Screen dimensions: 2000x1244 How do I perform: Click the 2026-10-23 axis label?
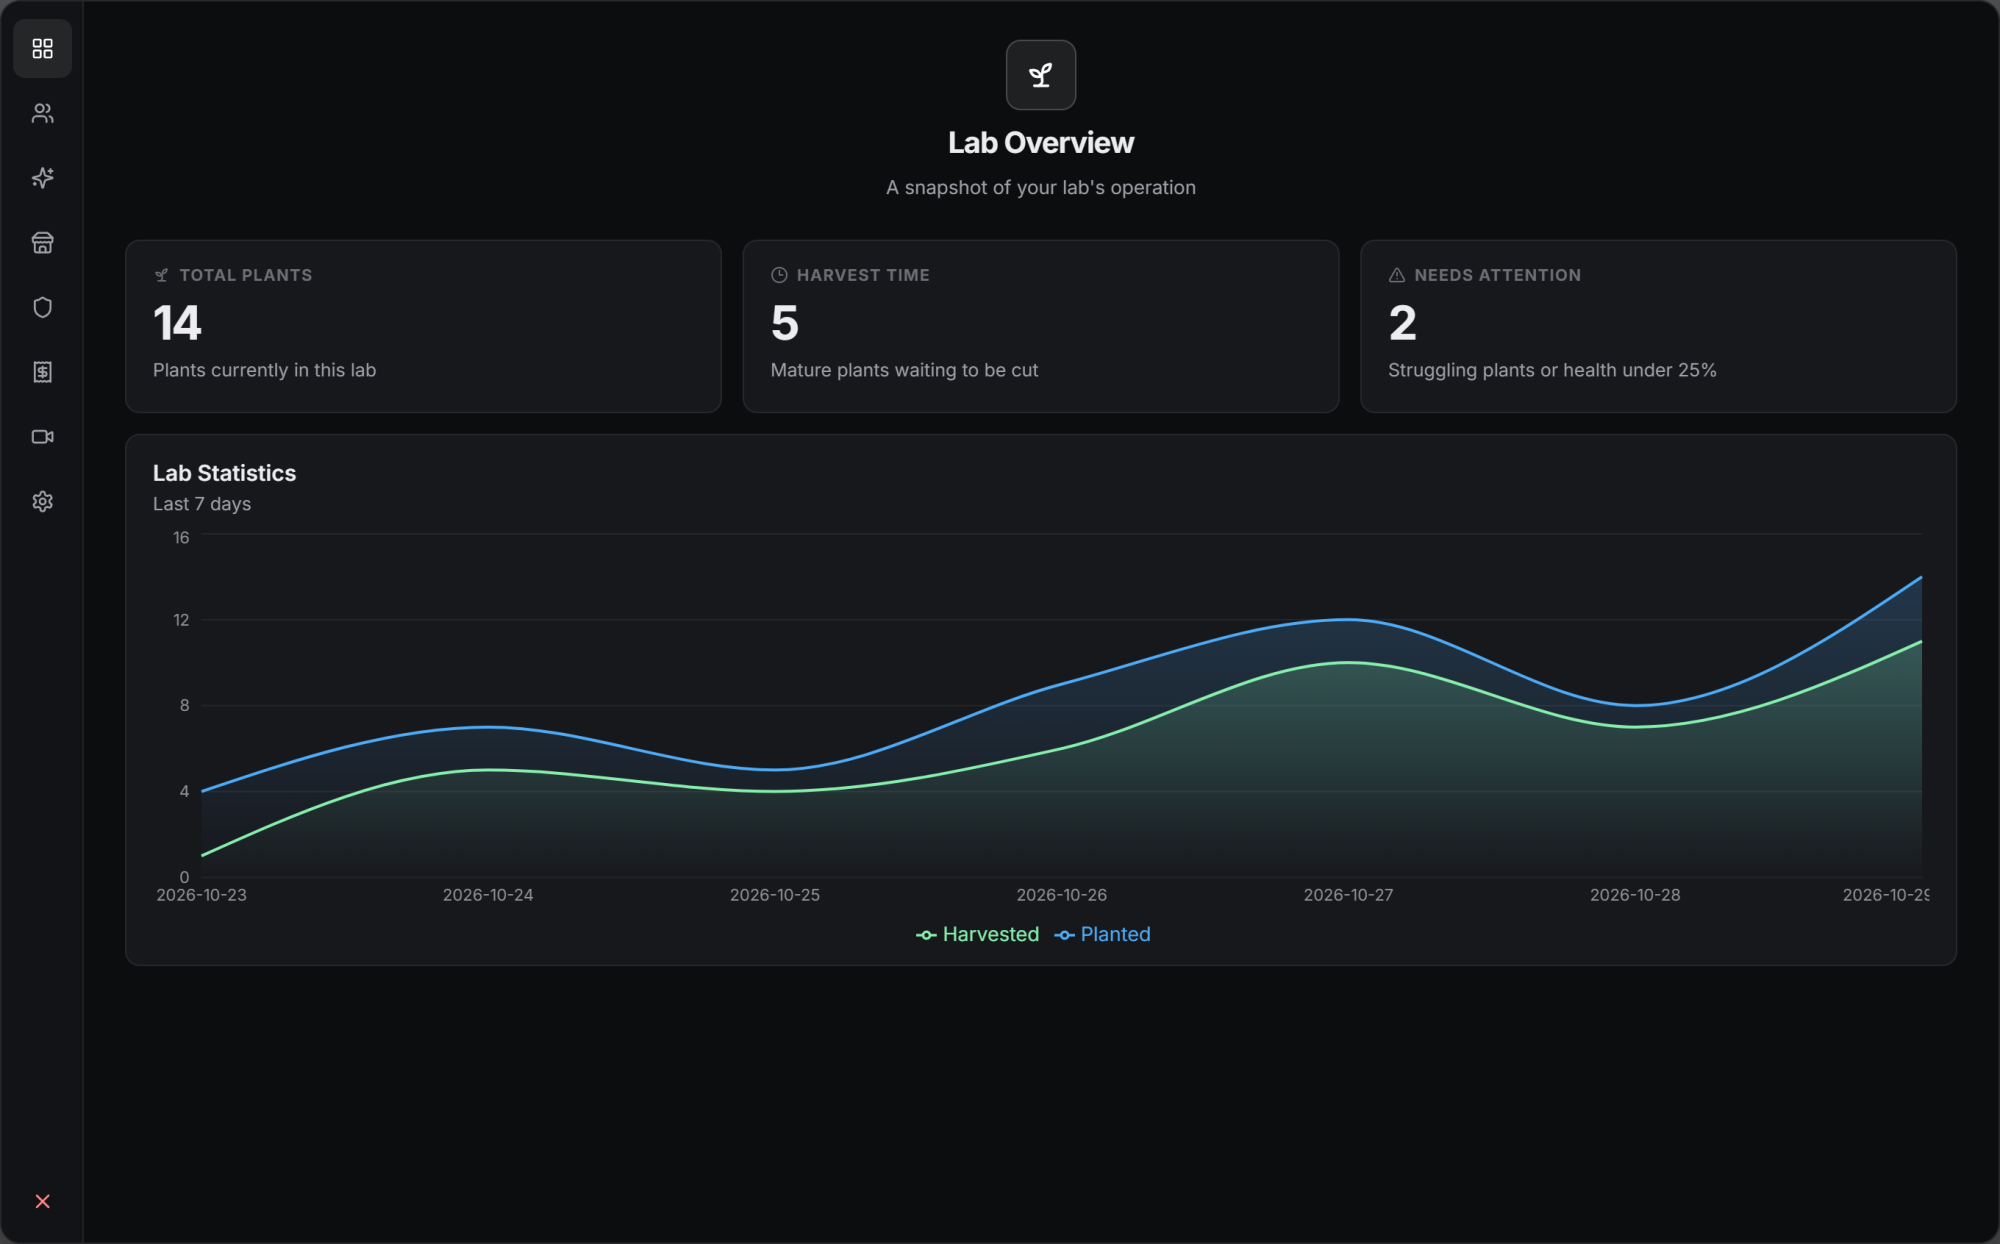click(x=201, y=895)
